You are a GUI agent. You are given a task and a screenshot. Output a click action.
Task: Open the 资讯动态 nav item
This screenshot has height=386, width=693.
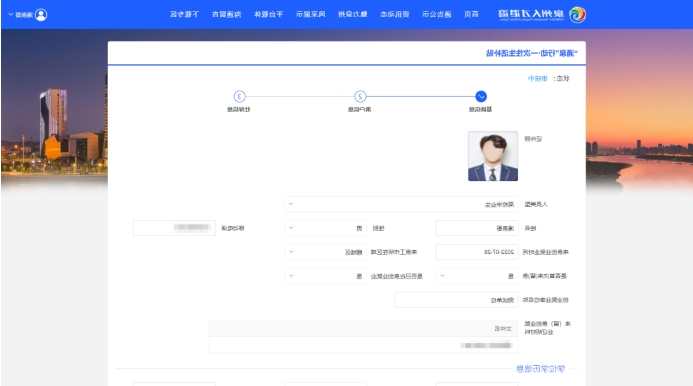point(394,14)
